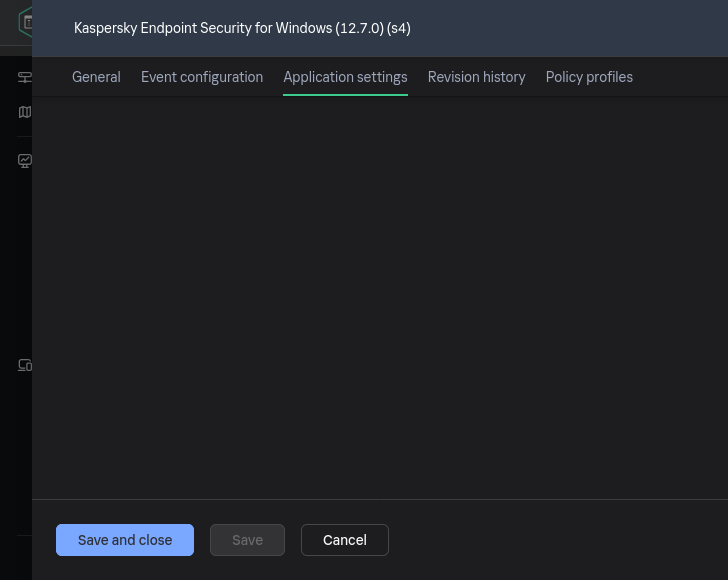Click the greyed-out Save button
This screenshot has height=580, width=728.
pyautogui.click(x=247, y=540)
